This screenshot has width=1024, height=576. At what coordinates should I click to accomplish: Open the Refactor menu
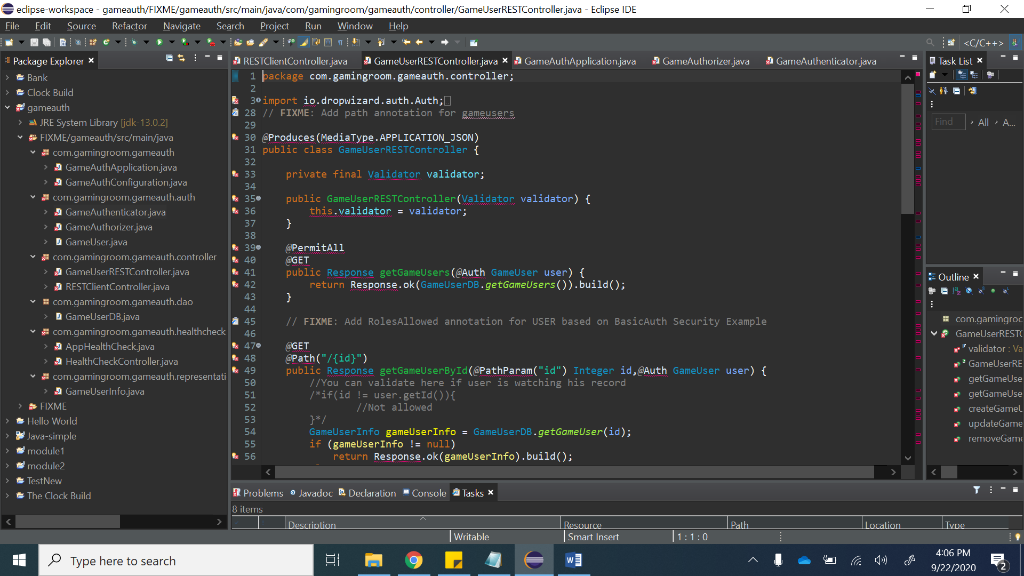(x=129, y=26)
